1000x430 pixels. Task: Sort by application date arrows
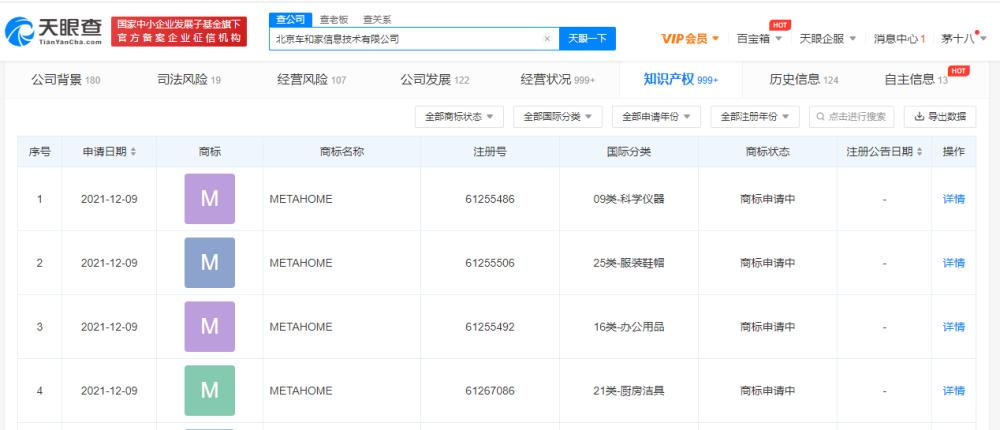(x=133, y=152)
